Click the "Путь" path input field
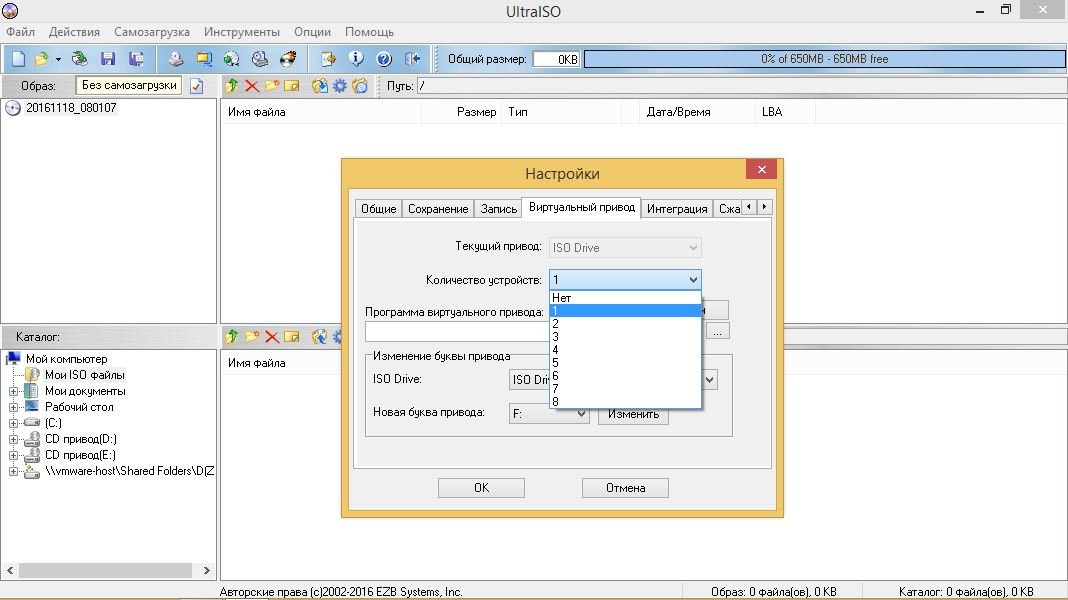The width and height of the screenshot is (1068, 600). [740, 86]
